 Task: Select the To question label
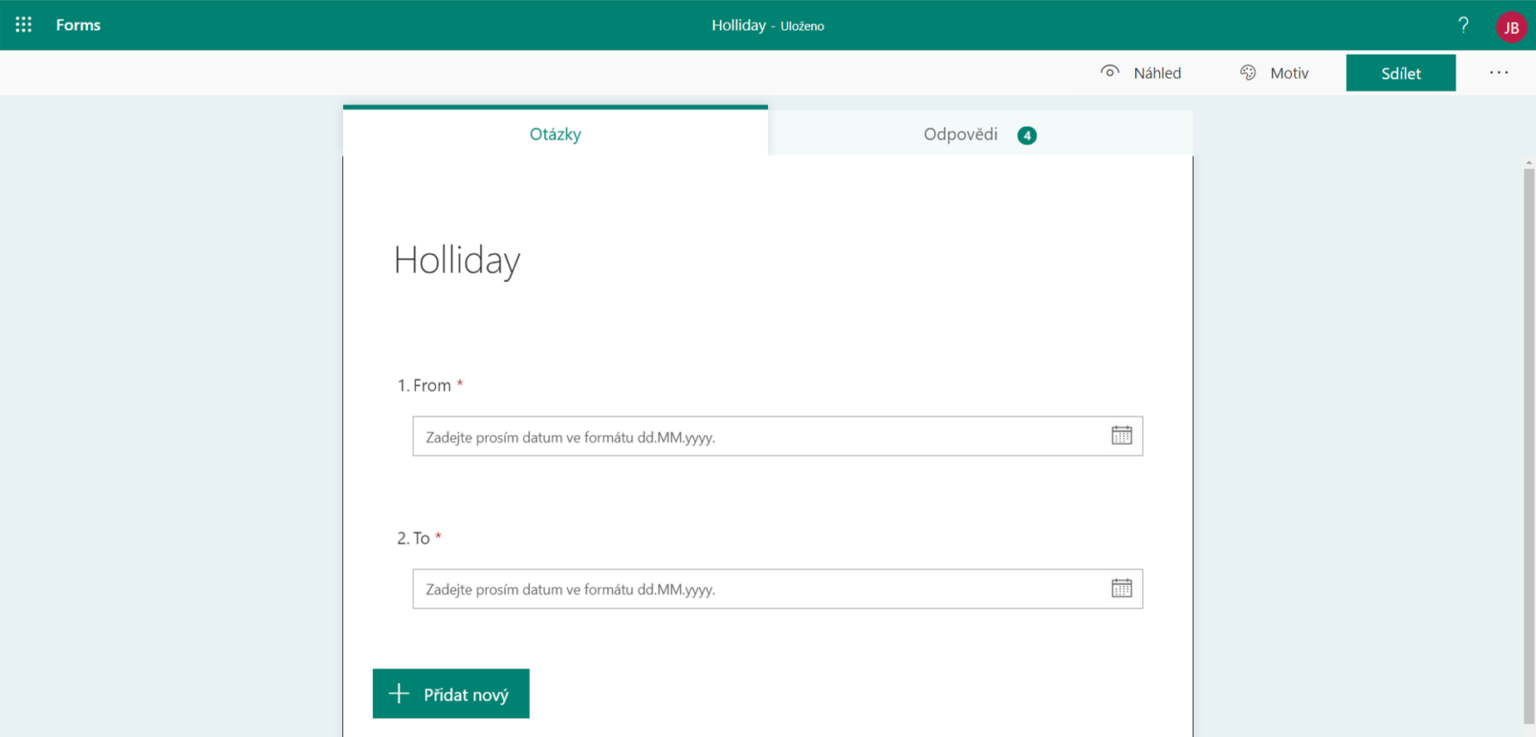tap(420, 538)
